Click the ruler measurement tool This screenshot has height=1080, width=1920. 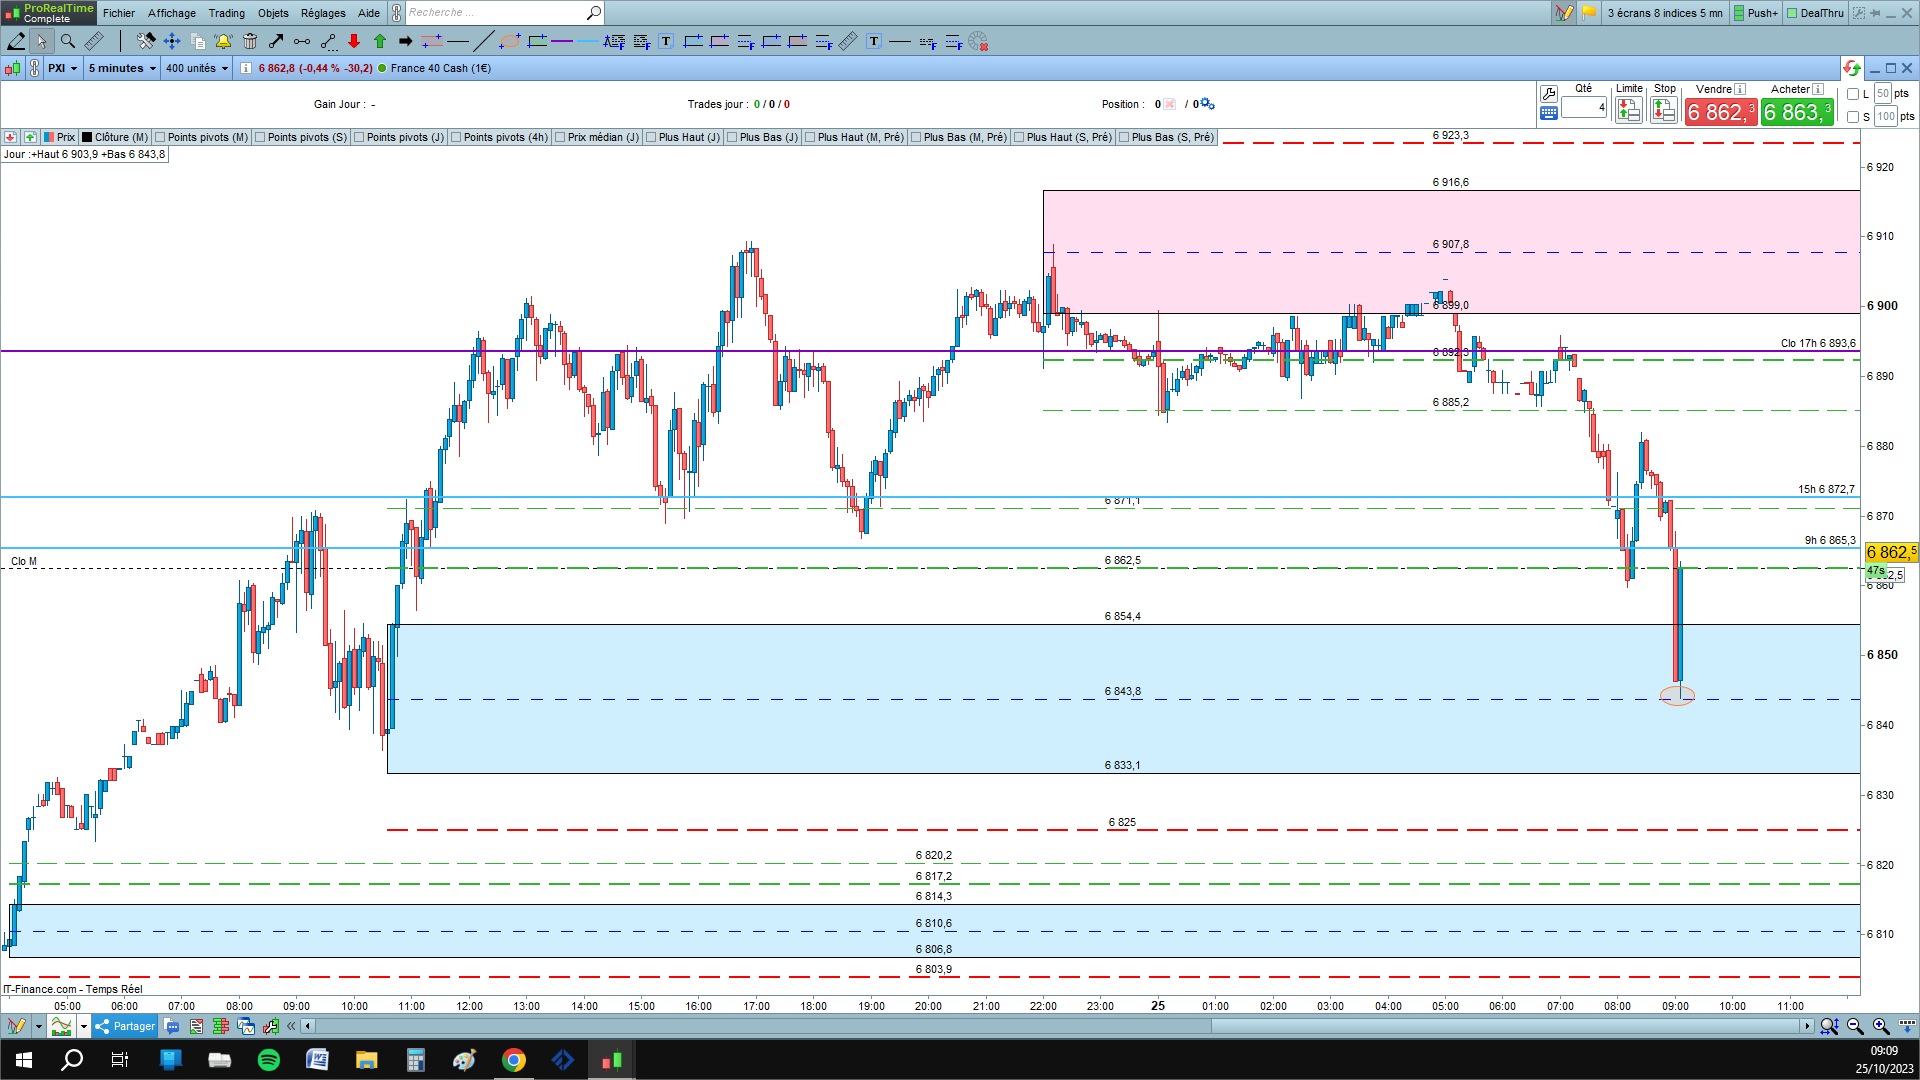click(94, 41)
